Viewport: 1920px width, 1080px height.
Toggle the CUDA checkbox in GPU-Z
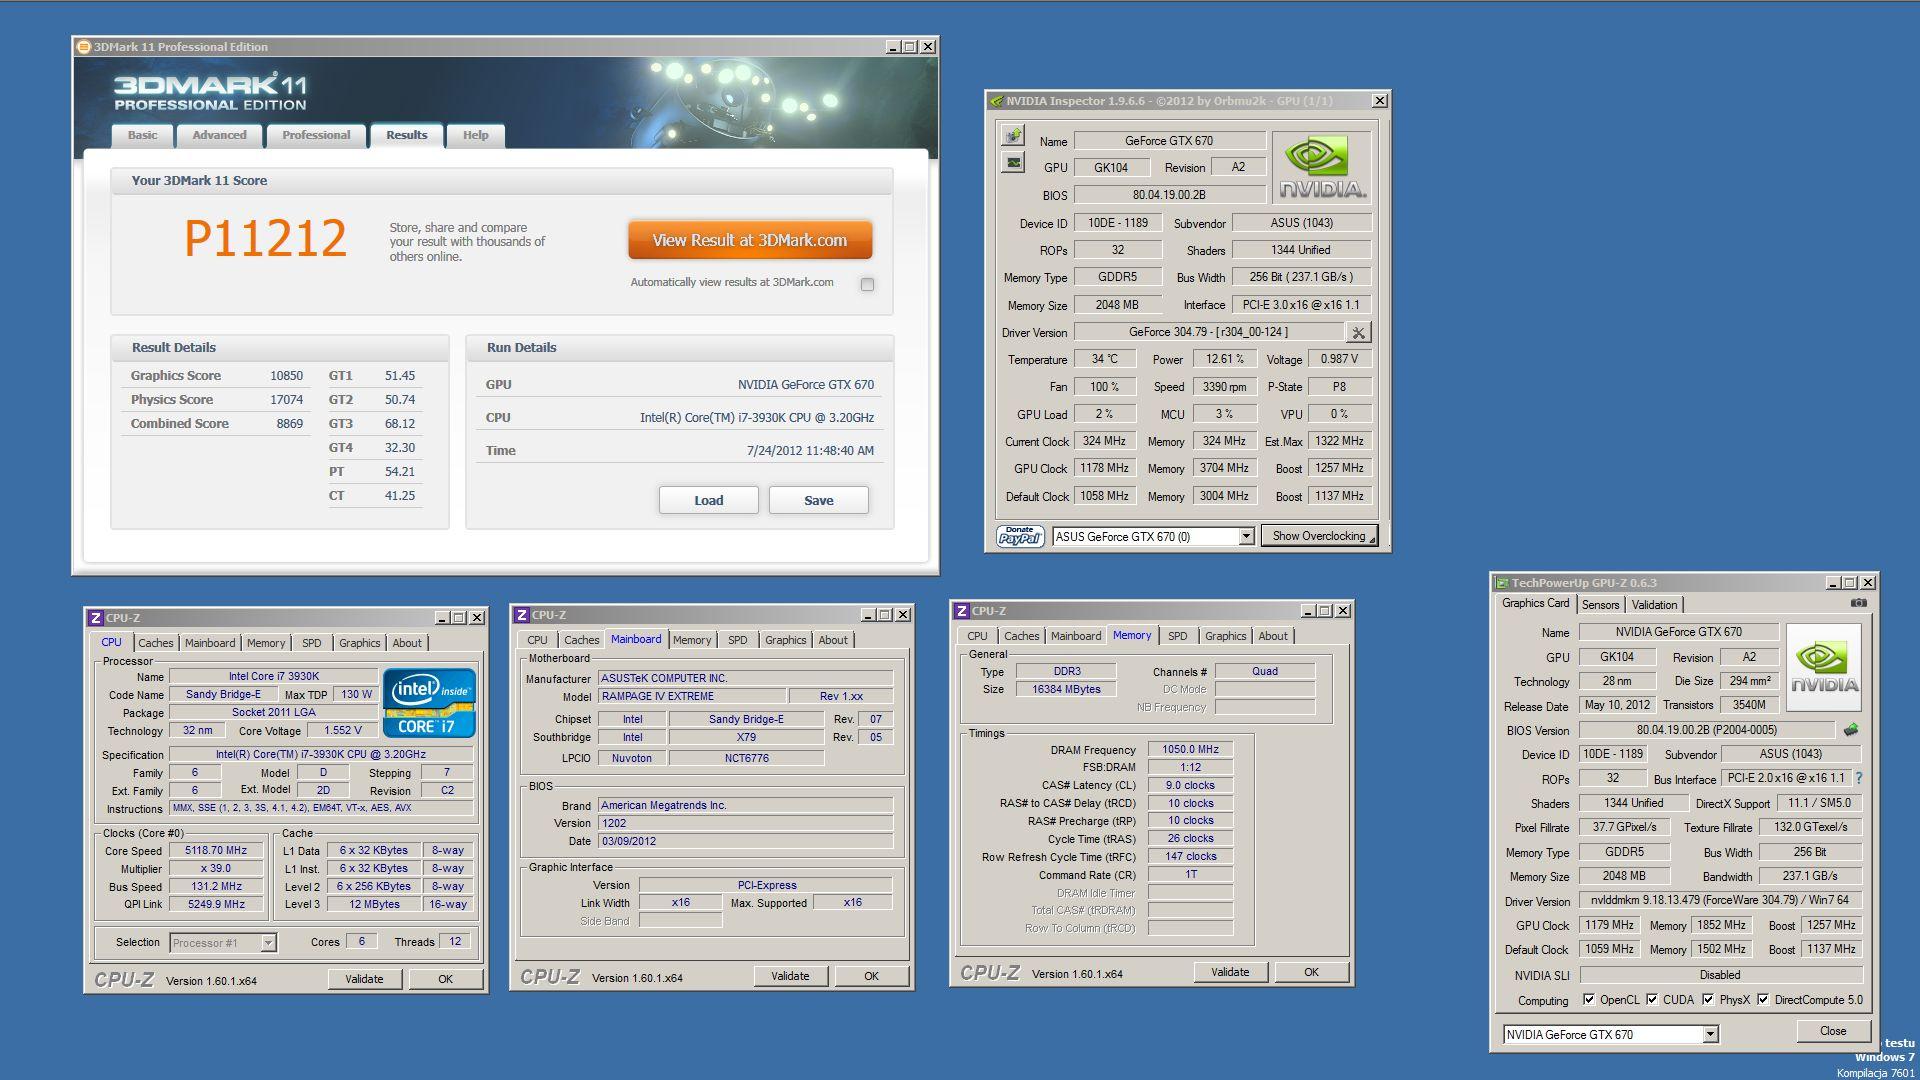(x=1652, y=999)
